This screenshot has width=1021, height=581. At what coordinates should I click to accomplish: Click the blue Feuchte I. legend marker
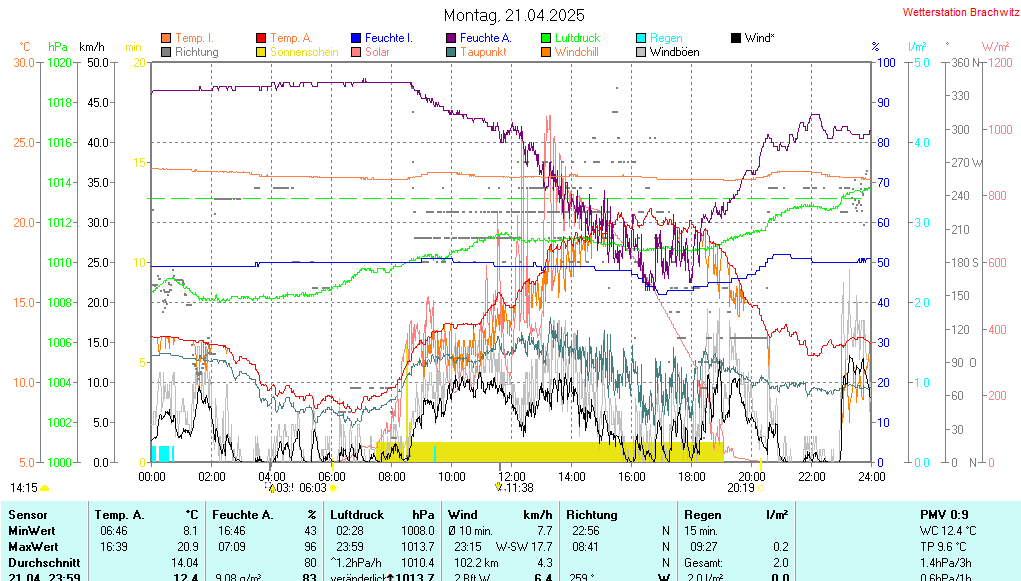tap(356, 38)
